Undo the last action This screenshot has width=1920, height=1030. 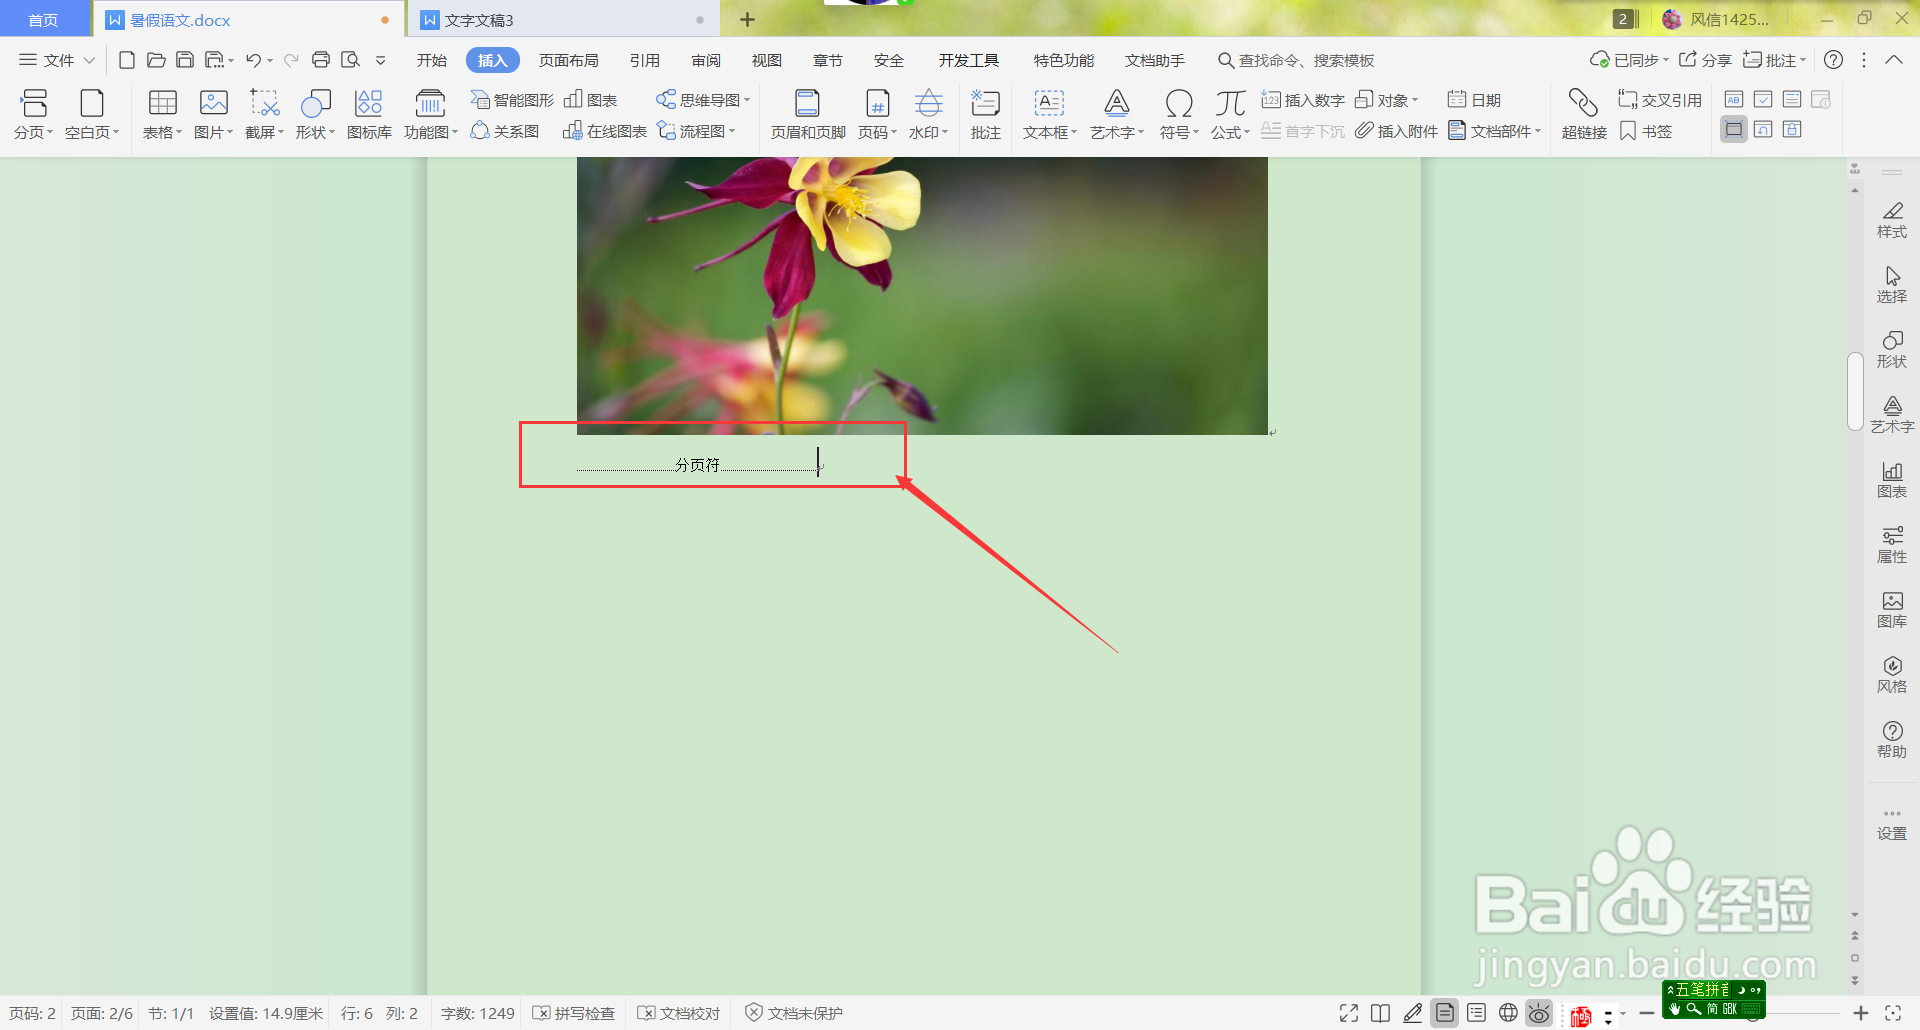(254, 60)
